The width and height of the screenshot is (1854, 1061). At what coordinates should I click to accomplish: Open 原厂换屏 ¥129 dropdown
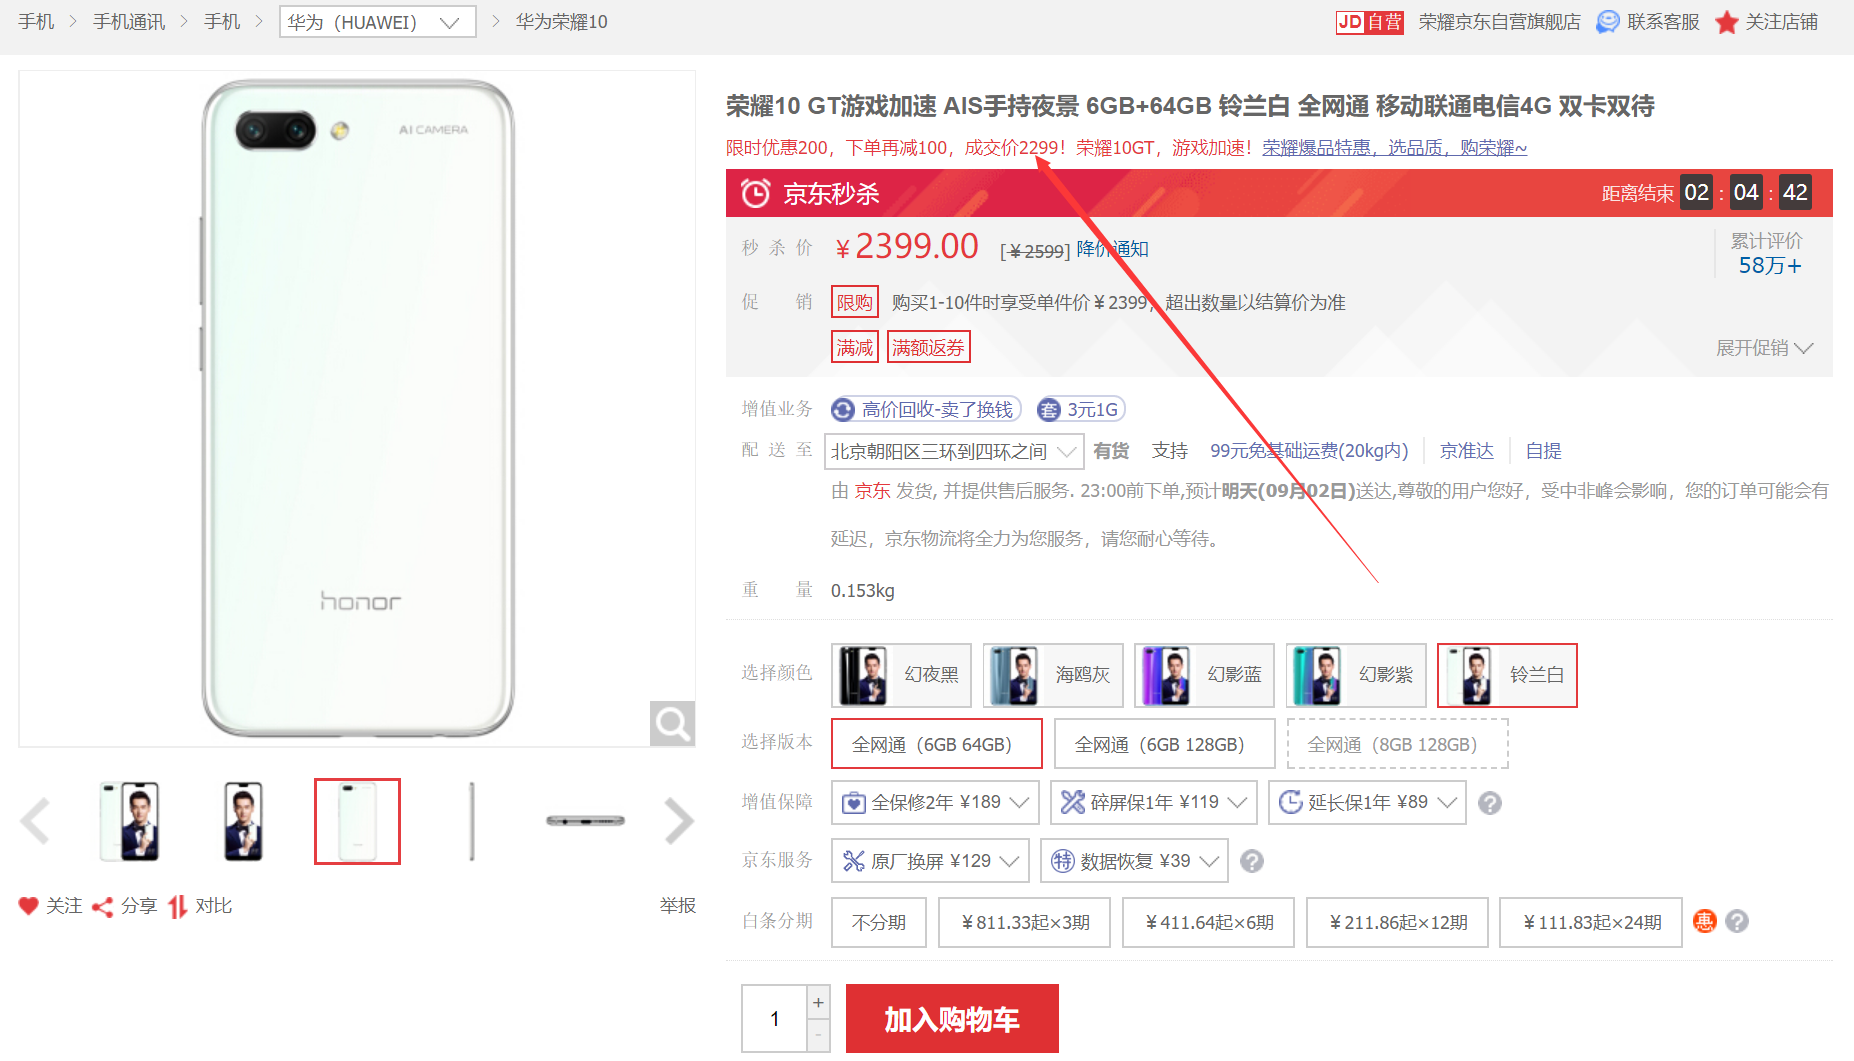[x=930, y=861]
